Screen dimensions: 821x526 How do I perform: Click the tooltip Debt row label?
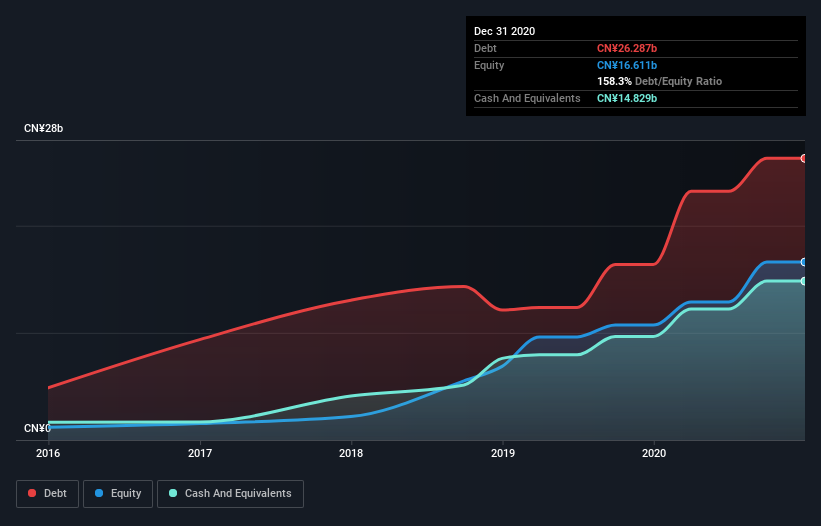(x=485, y=48)
